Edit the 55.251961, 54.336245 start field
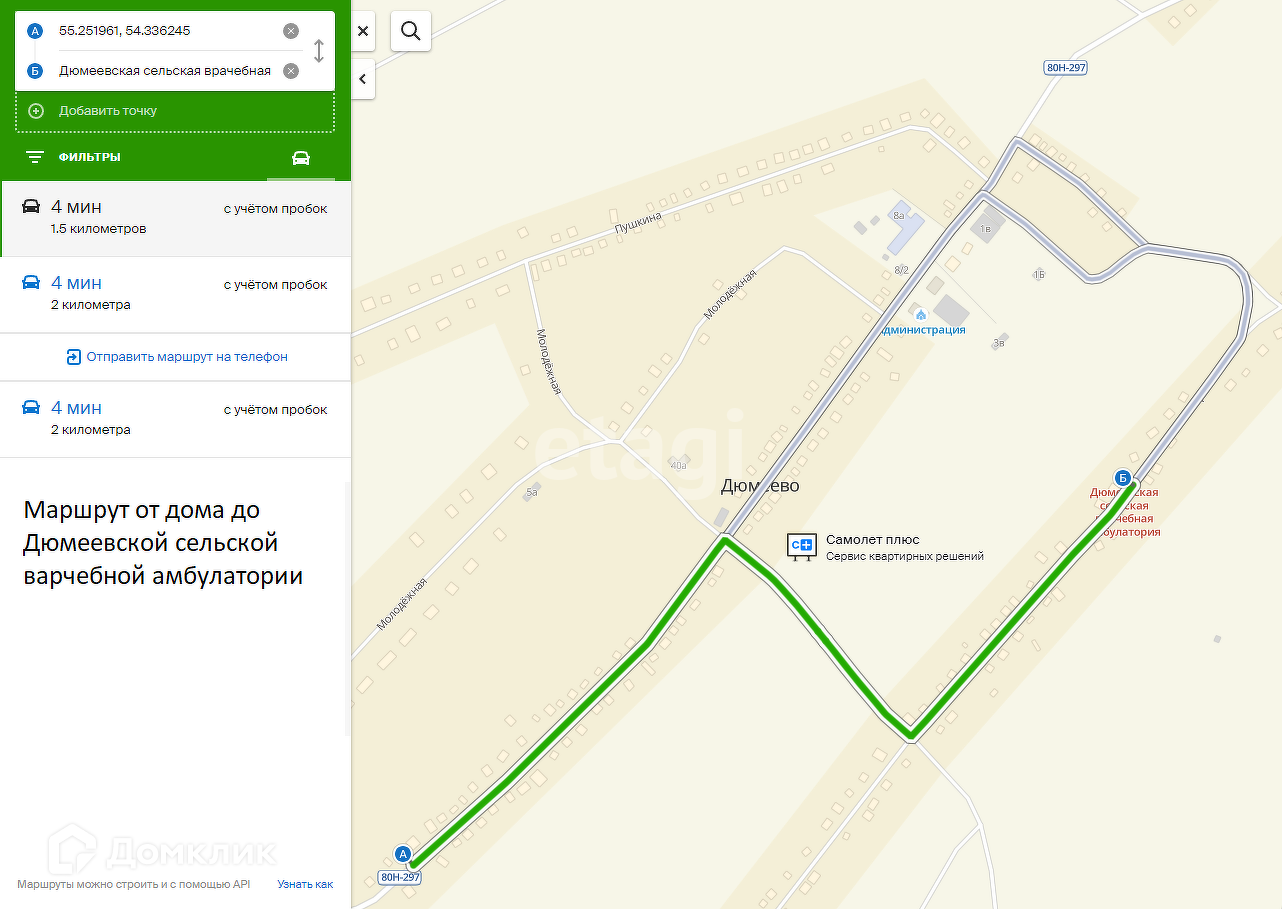The image size is (1282, 909). coord(165,31)
